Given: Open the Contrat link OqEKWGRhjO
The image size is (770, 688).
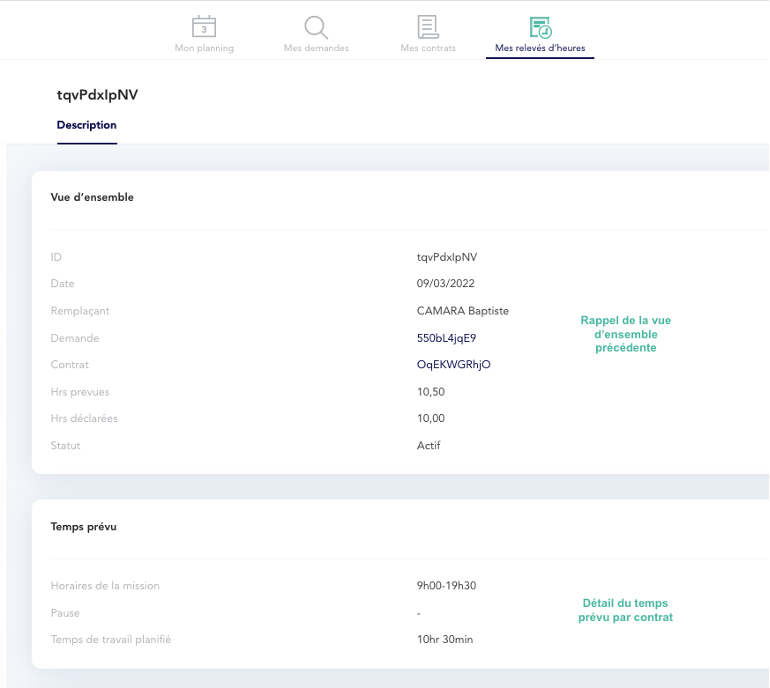Looking at the screenshot, I should coord(453,365).
